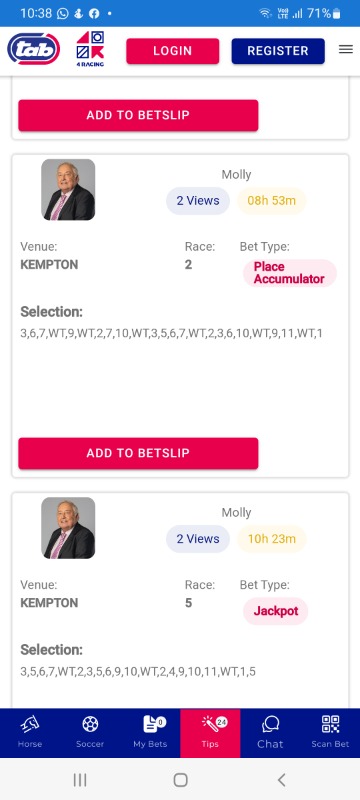Tap the REGISTER button
Screen dimensions: 360x800
278,51
